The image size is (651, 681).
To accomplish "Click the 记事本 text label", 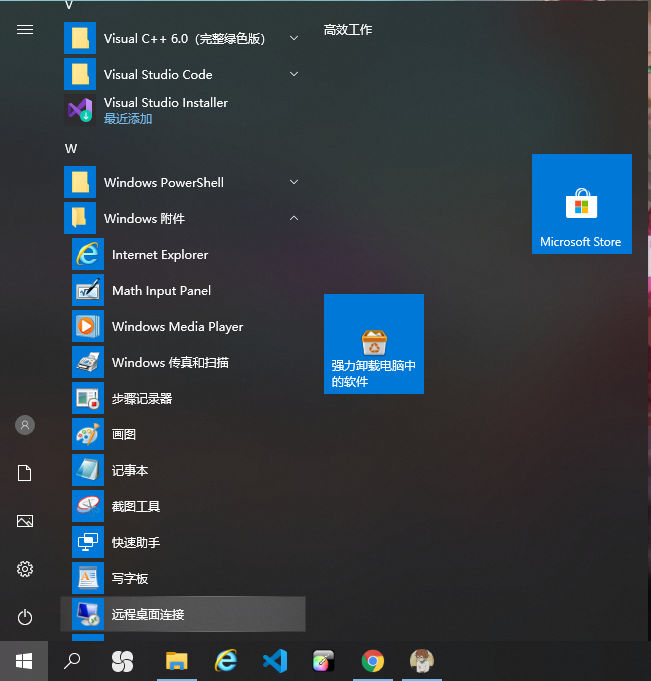I will tap(130, 470).
